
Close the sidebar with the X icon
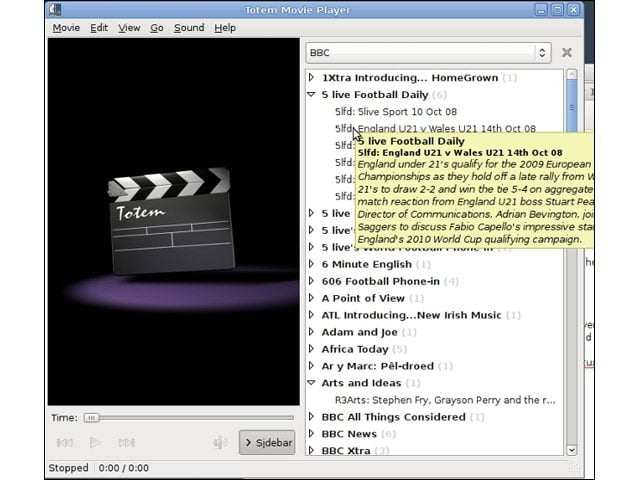tap(567, 53)
